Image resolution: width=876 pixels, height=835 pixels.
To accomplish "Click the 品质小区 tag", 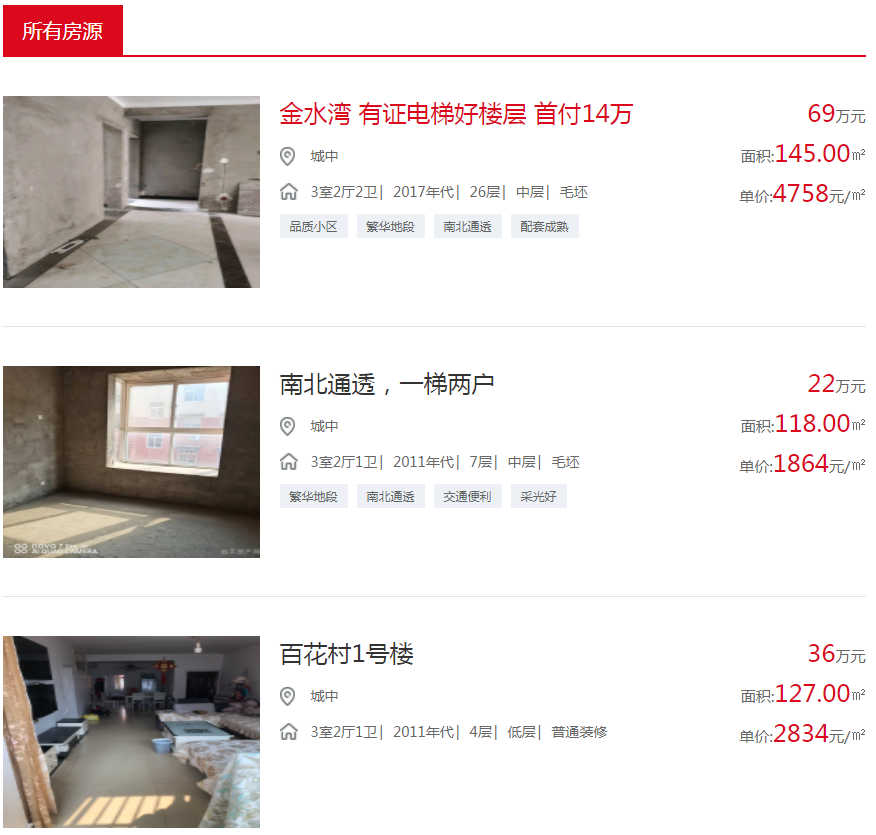I will point(313,226).
